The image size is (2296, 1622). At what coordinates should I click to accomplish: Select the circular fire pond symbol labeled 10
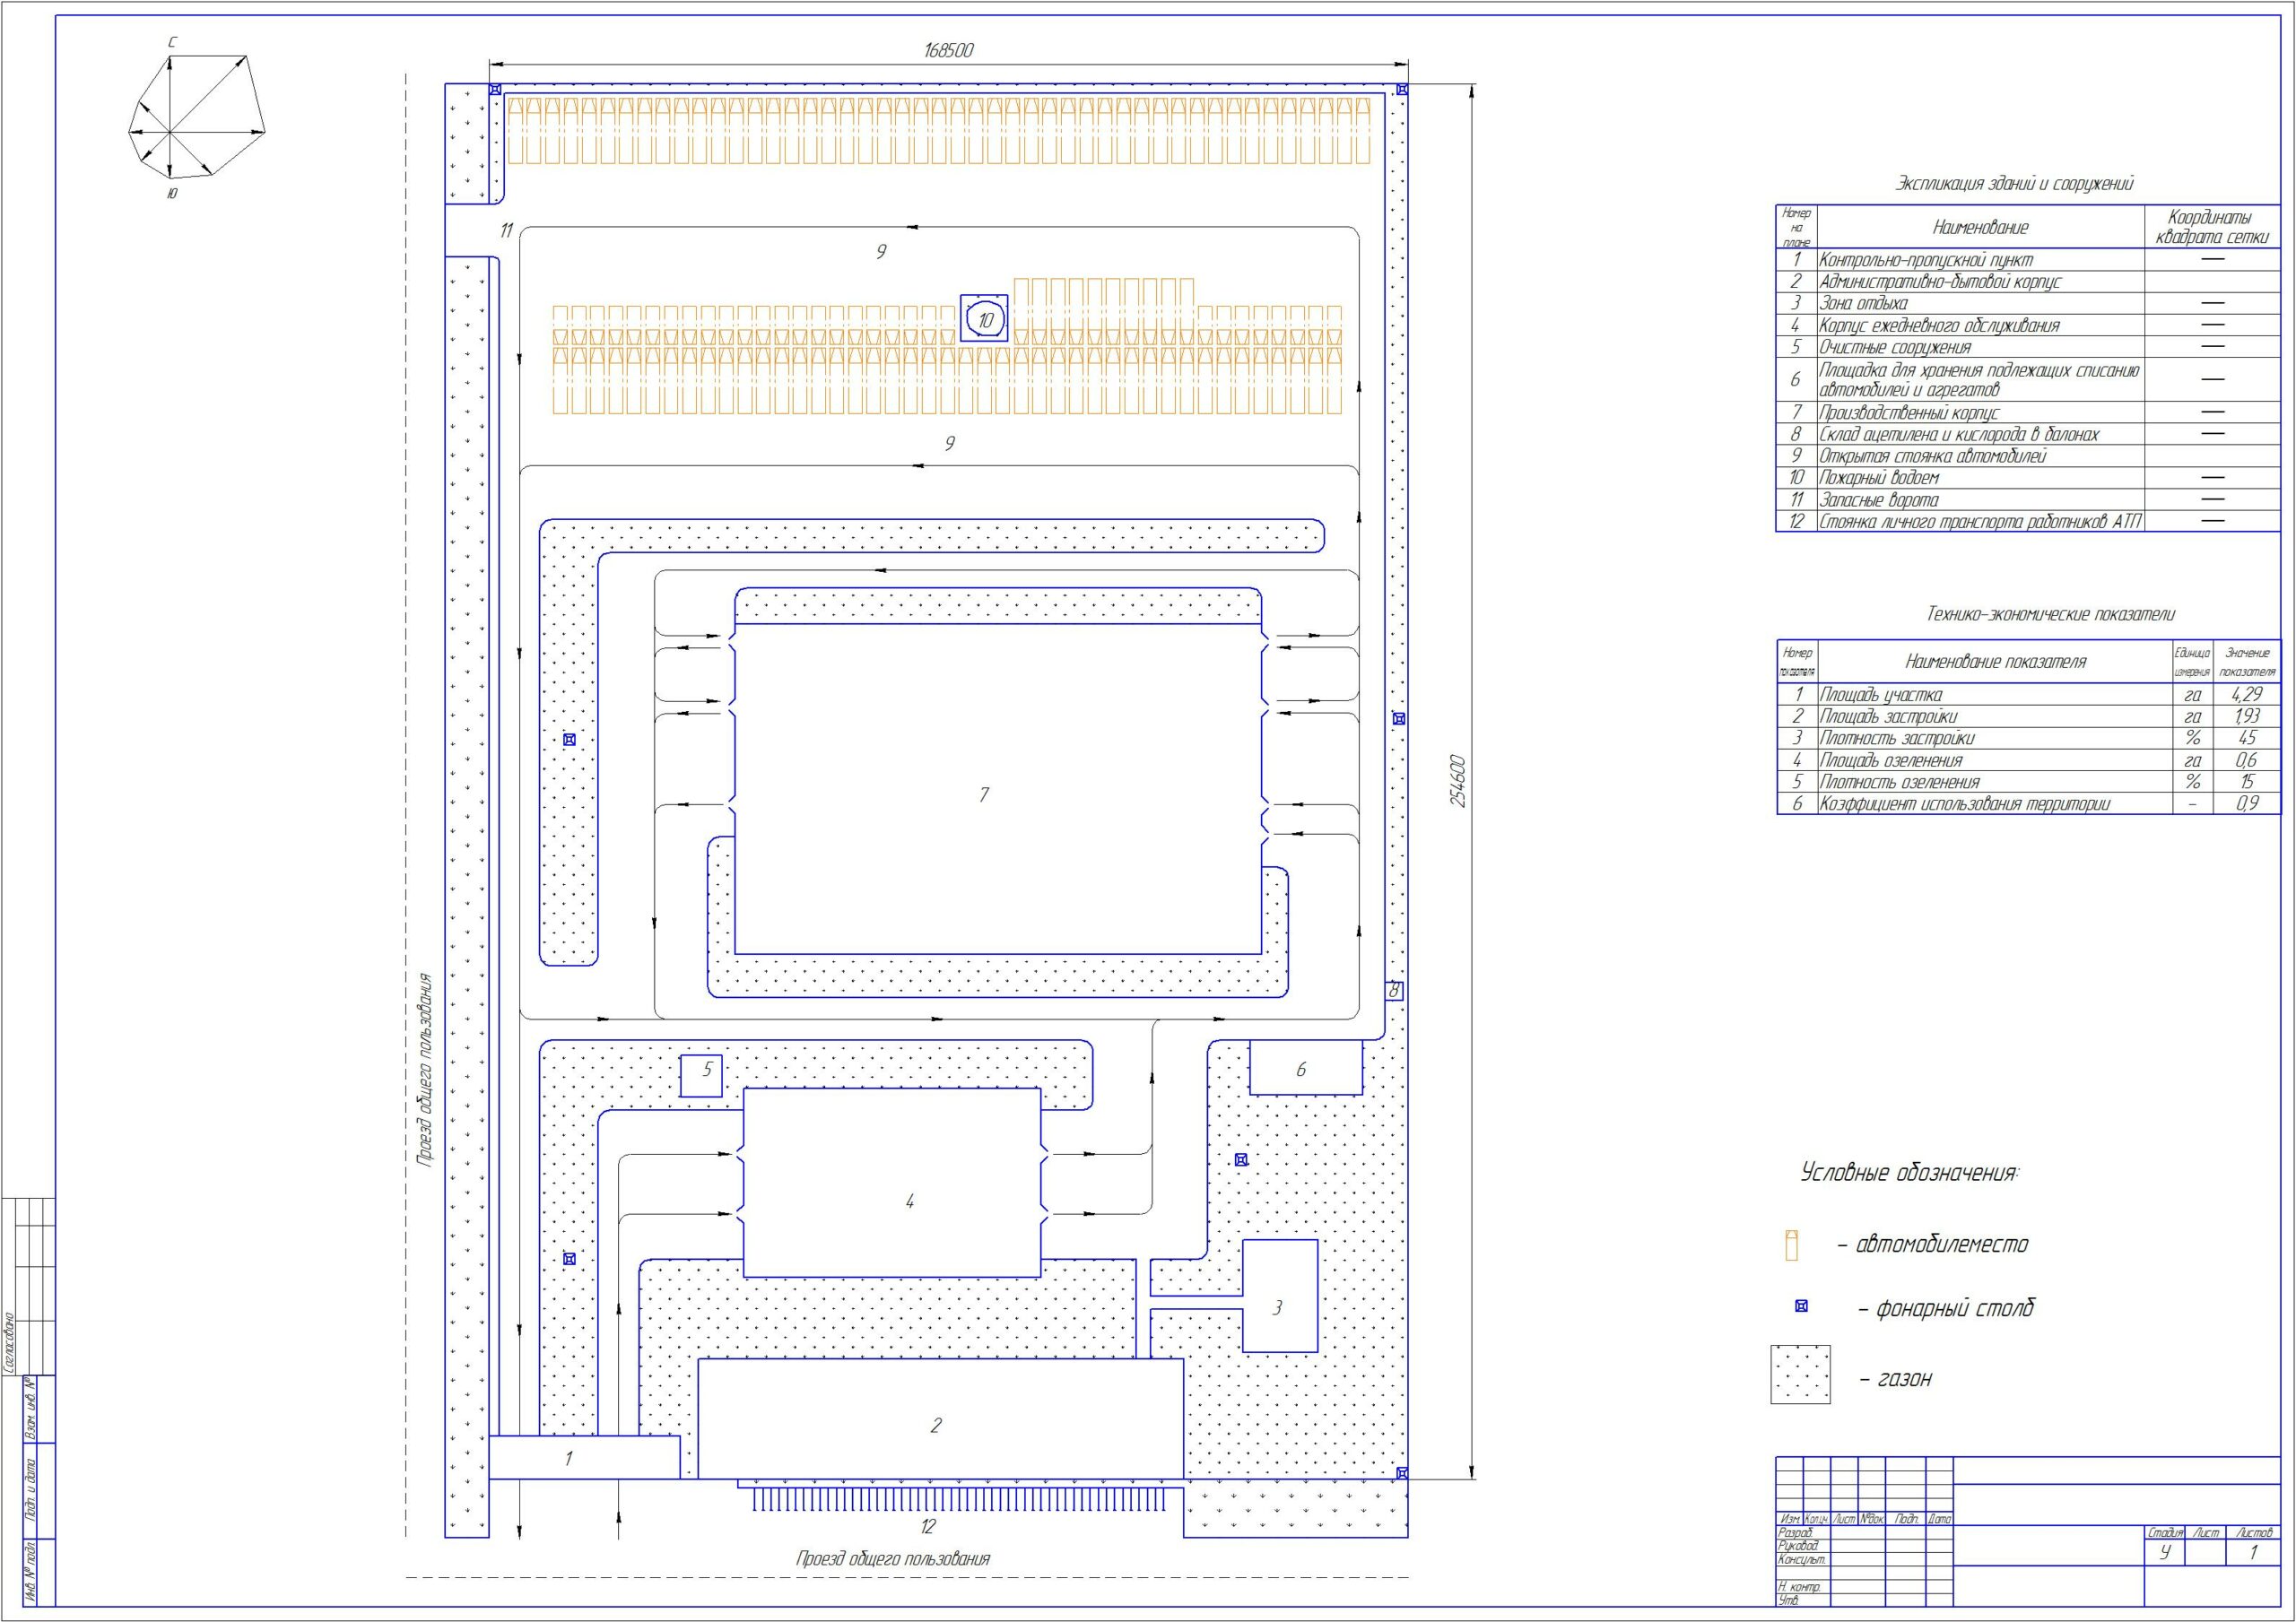pyautogui.click(x=984, y=319)
